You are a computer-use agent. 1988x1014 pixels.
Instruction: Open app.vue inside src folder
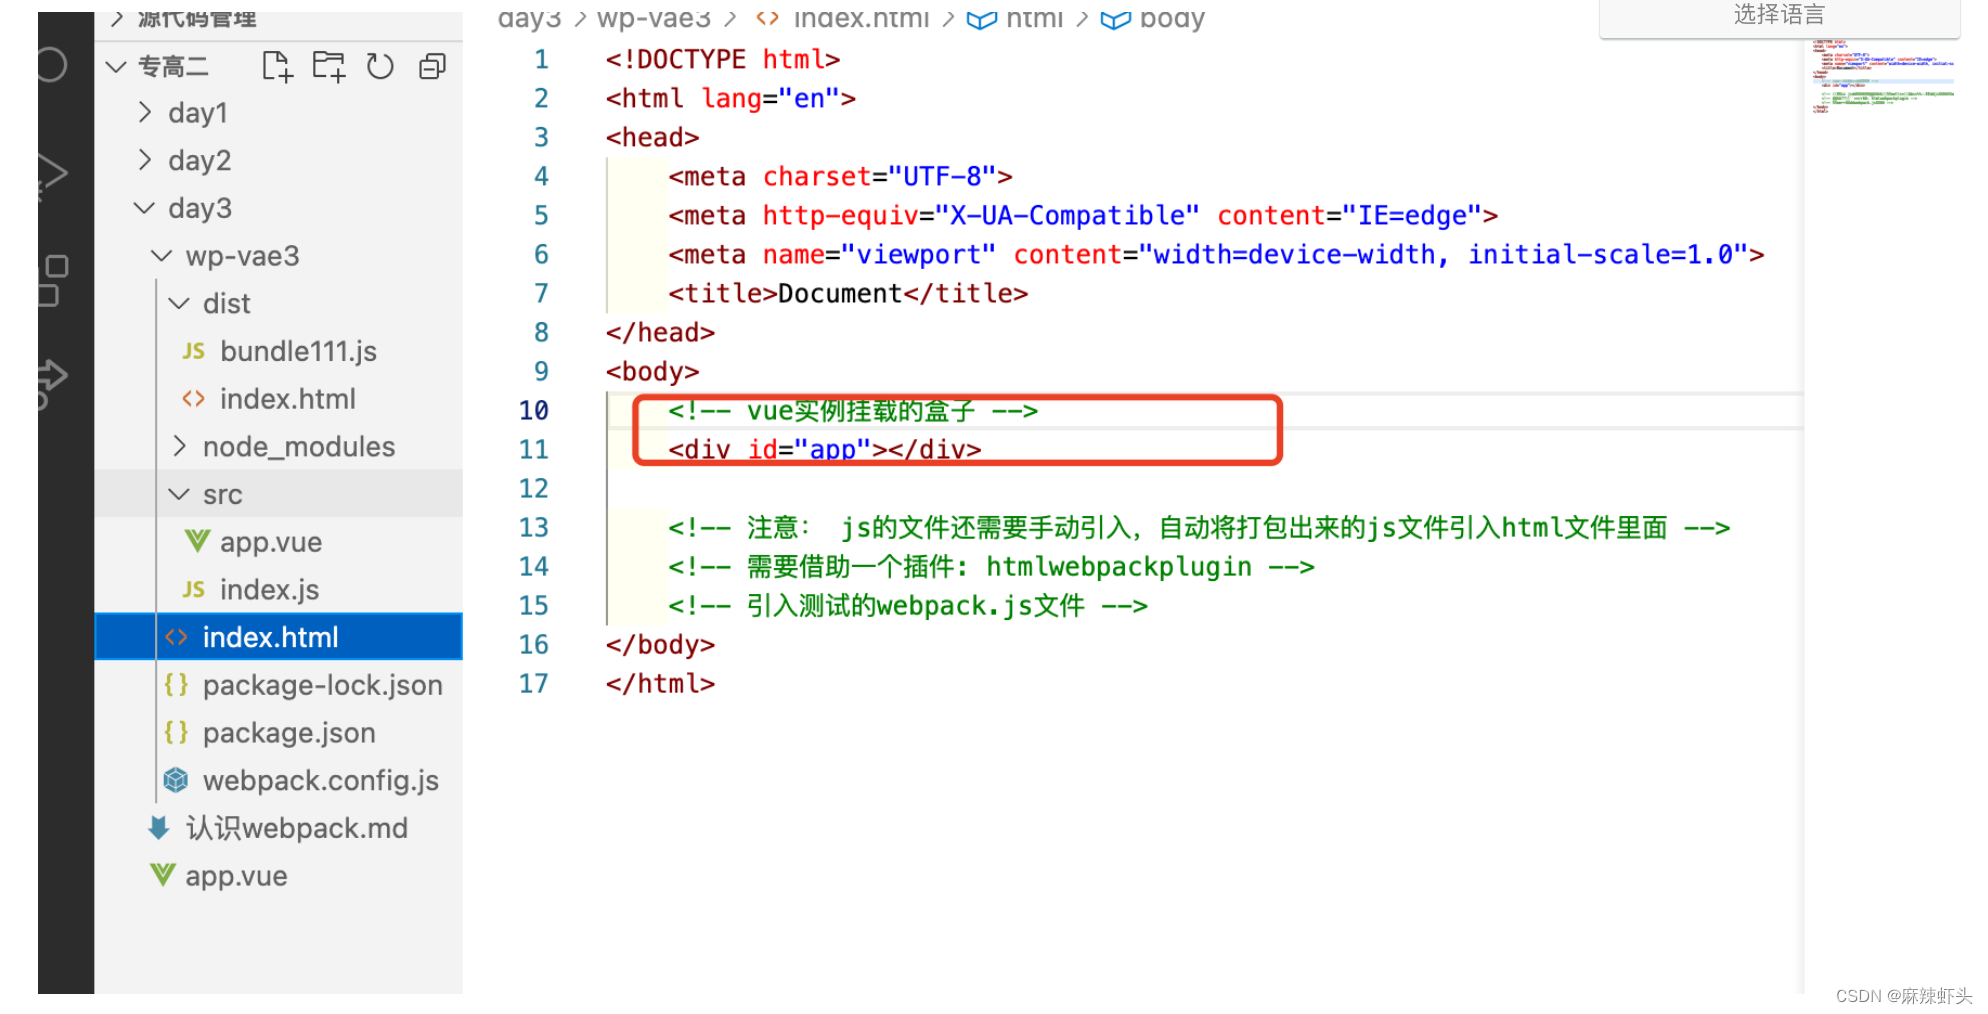point(271,542)
